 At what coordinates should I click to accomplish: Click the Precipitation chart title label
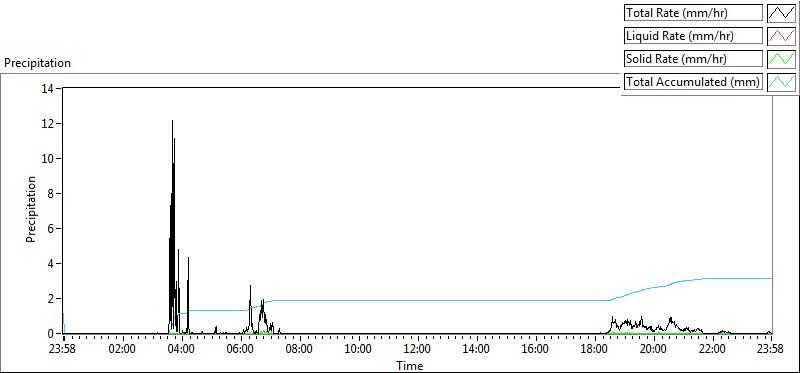(37, 63)
